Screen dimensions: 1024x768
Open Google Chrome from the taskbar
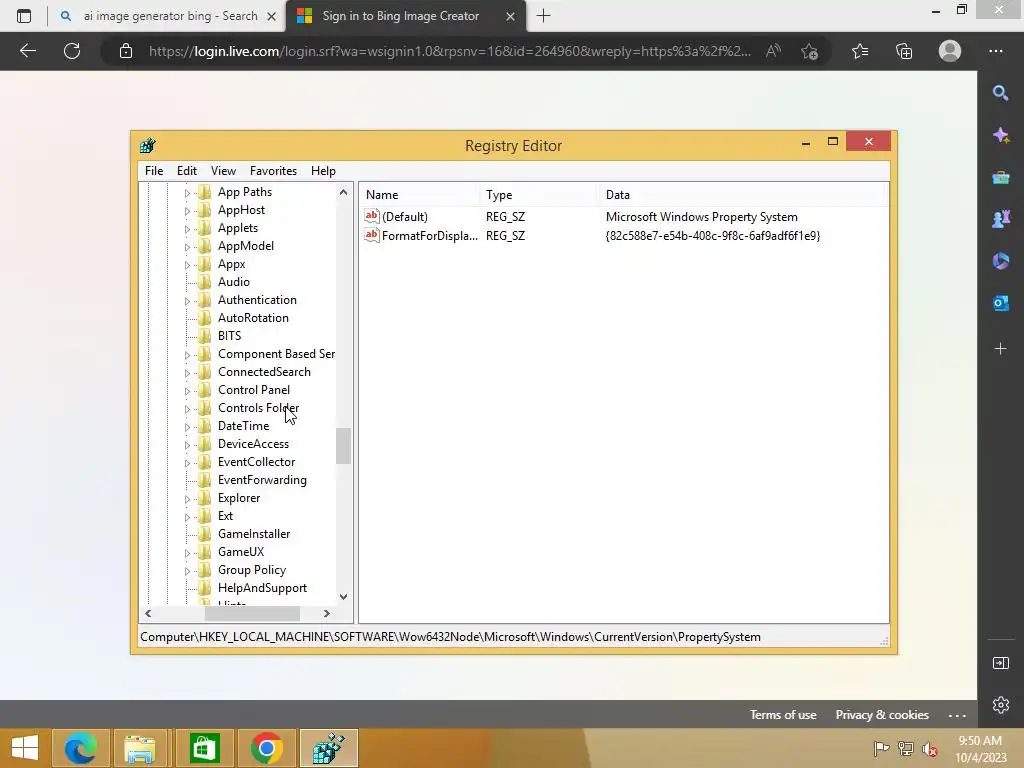pos(266,748)
